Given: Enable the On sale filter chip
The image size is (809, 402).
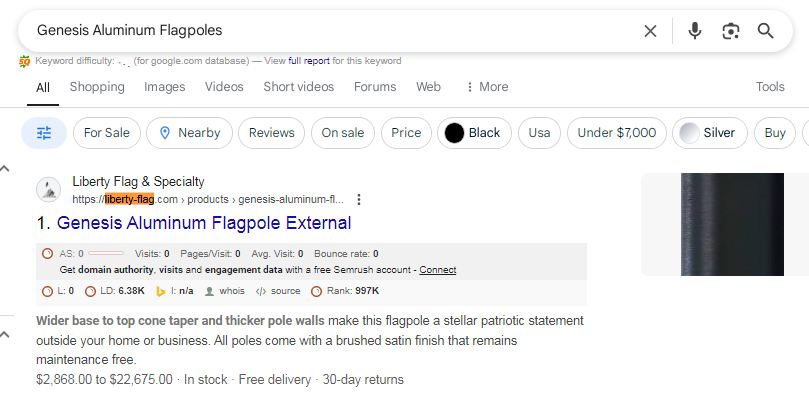Looking at the screenshot, I should click(343, 133).
